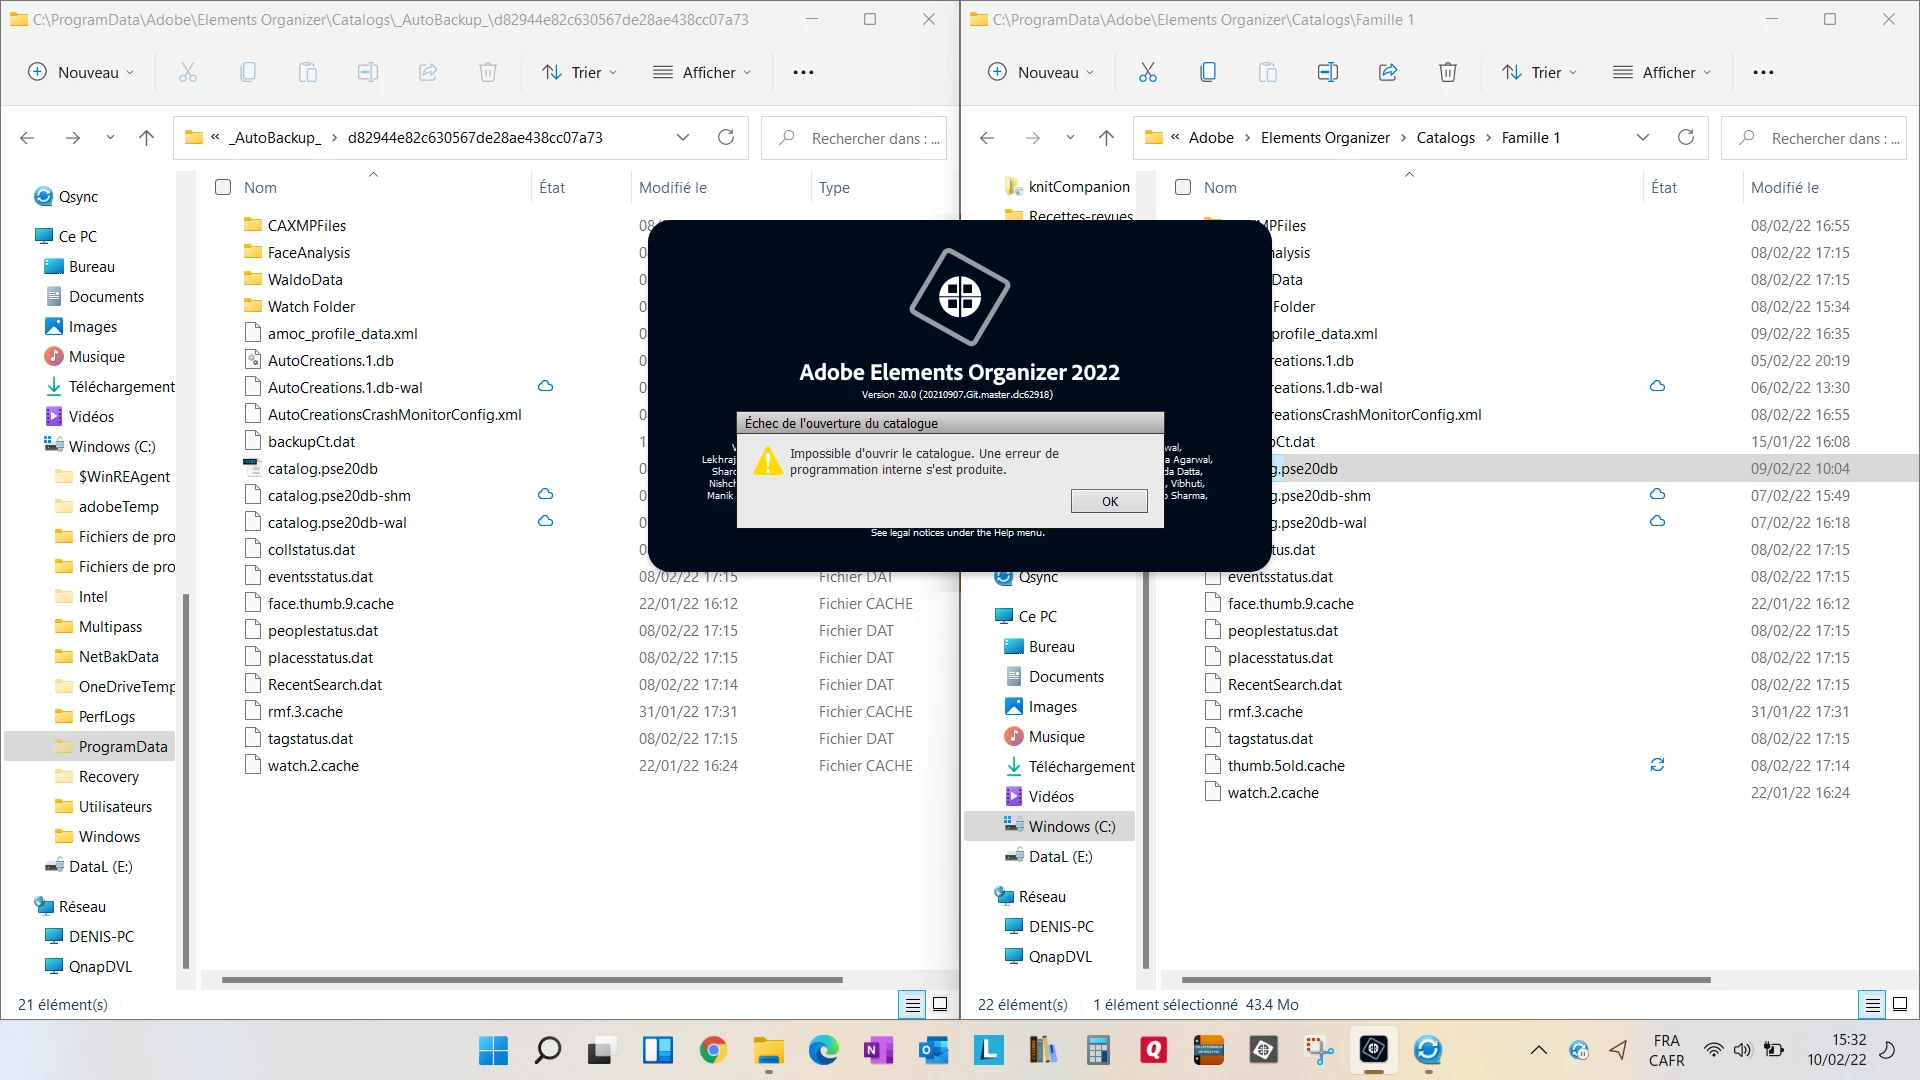Open Adobe Elements Organizer from the taskbar
The height and width of the screenshot is (1080, 1920).
point(1373,1050)
